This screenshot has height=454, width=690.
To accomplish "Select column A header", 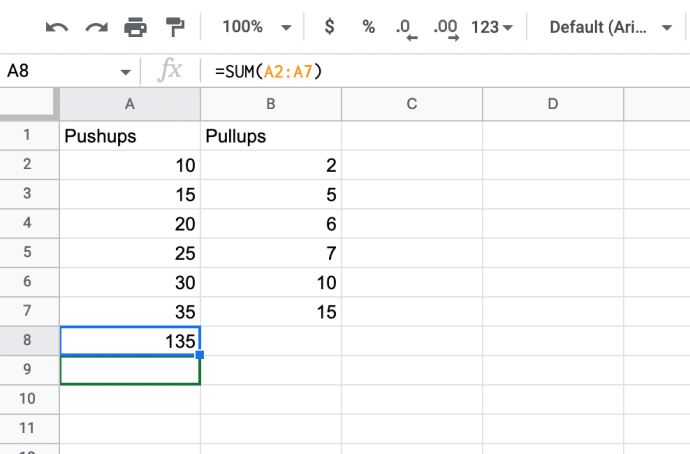I will (x=130, y=103).
